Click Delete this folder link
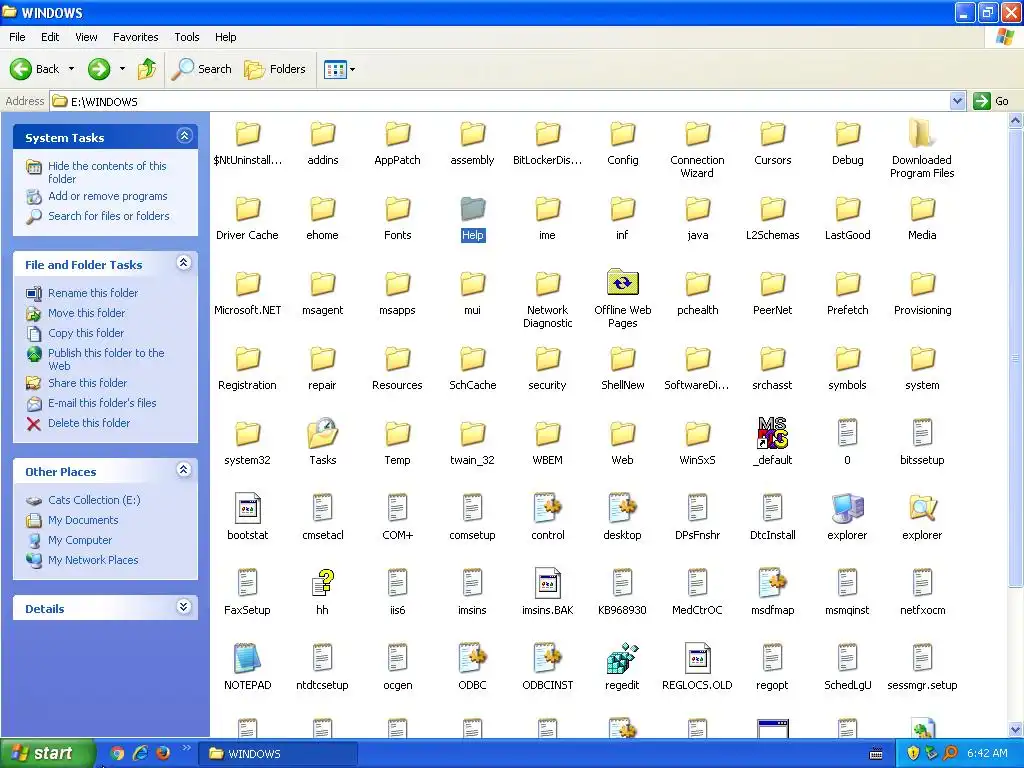 point(89,423)
